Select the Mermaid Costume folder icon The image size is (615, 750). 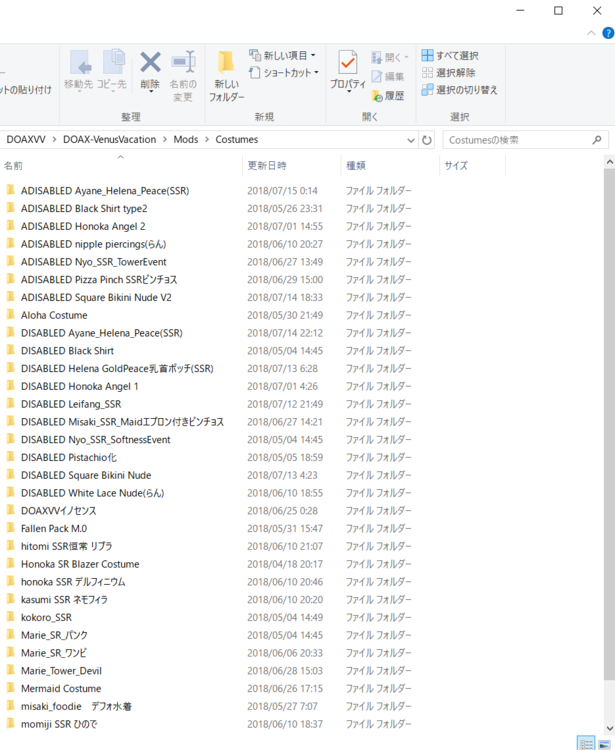(x=11, y=688)
